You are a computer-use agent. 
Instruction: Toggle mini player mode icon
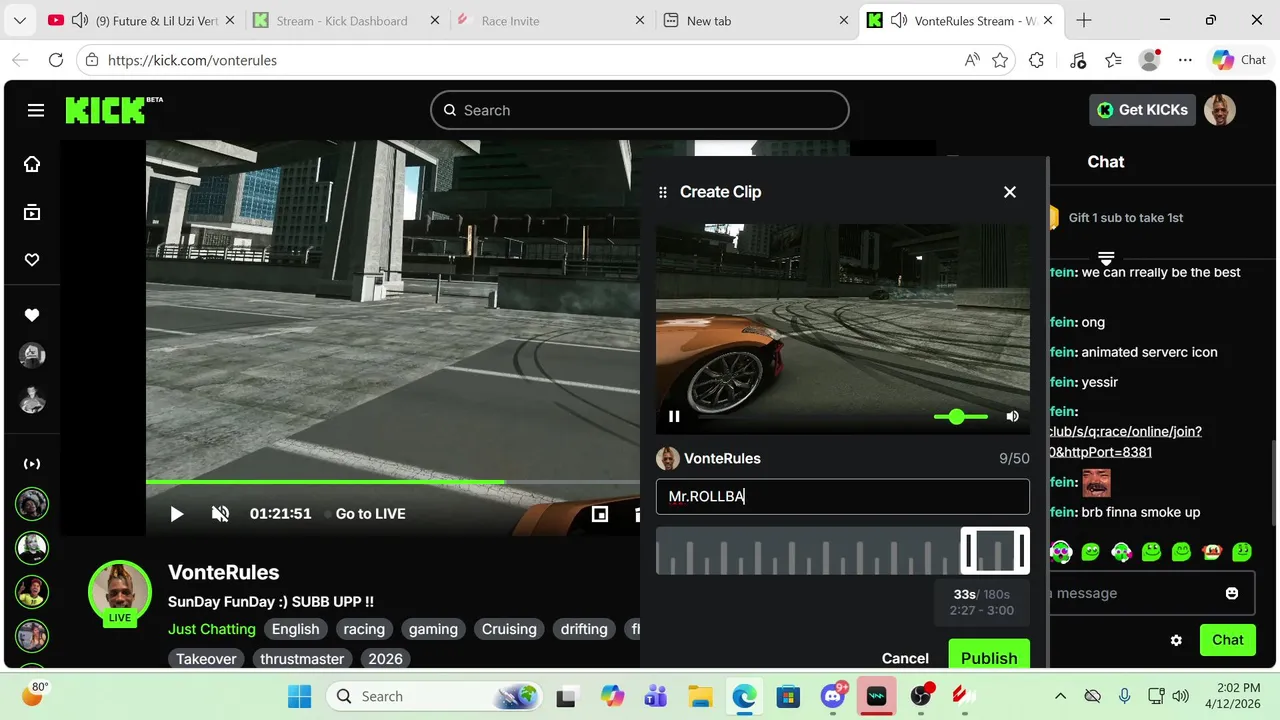(600, 514)
